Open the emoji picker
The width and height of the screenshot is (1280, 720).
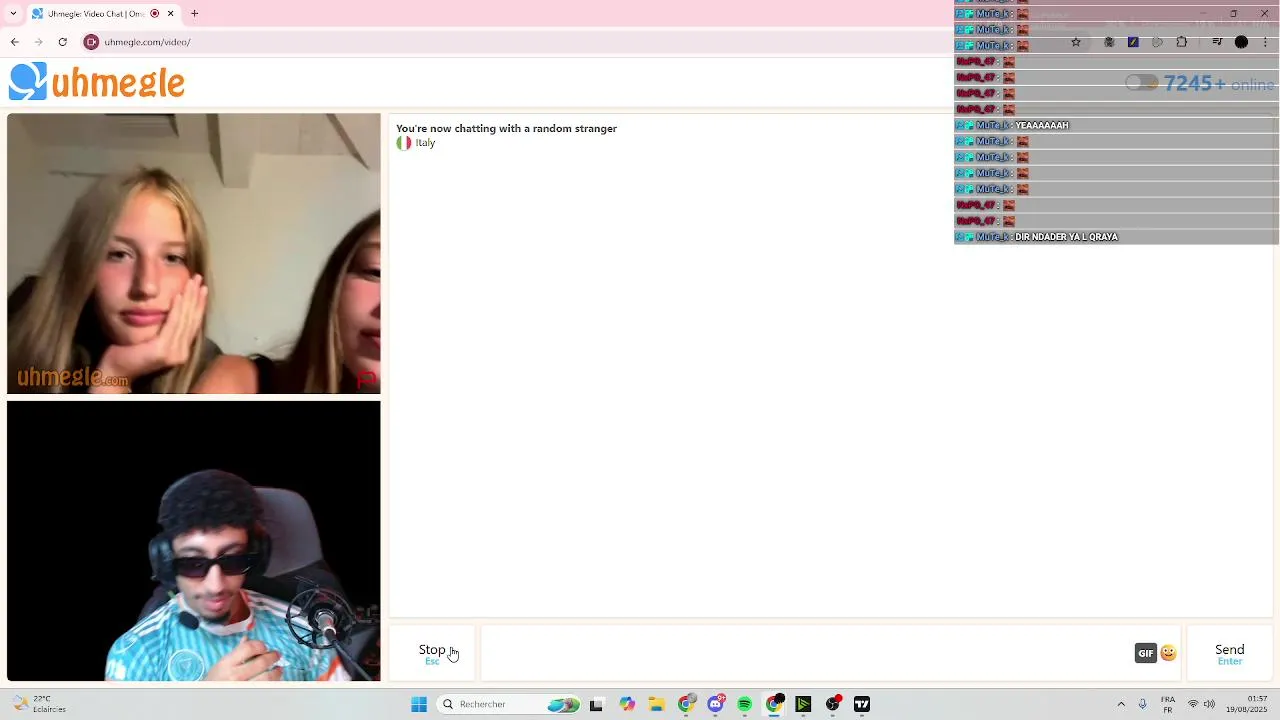tap(1168, 653)
